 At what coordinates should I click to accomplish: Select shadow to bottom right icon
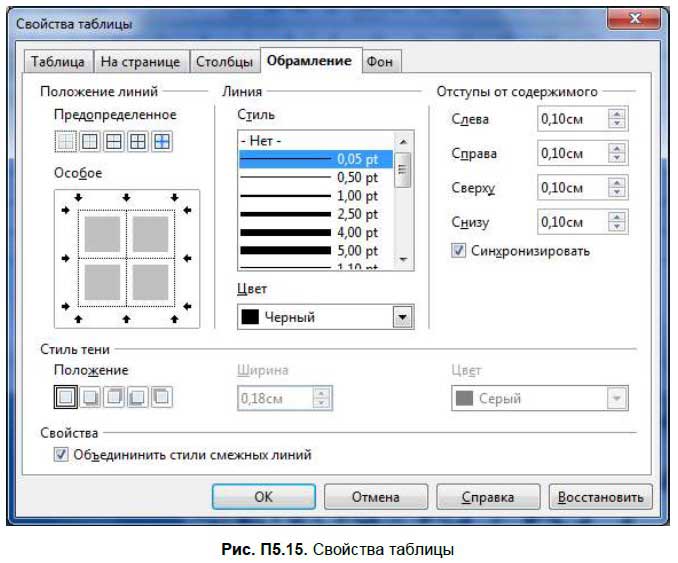90,397
